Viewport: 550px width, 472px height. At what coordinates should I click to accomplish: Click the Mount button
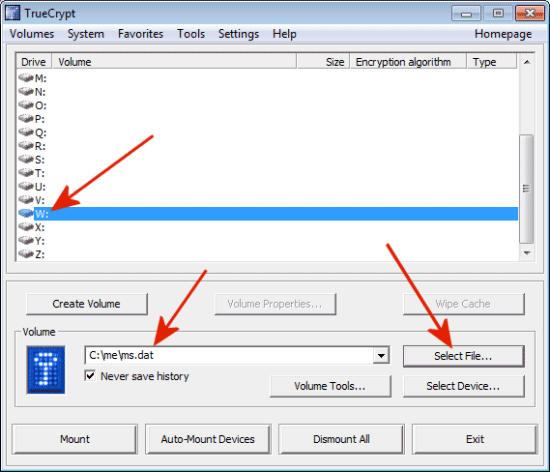(75, 439)
